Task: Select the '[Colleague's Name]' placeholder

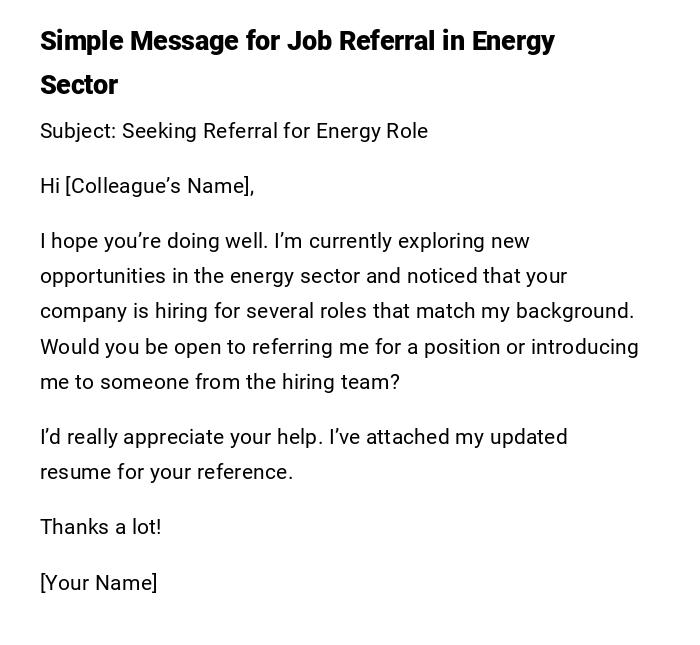Action: tap(159, 186)
